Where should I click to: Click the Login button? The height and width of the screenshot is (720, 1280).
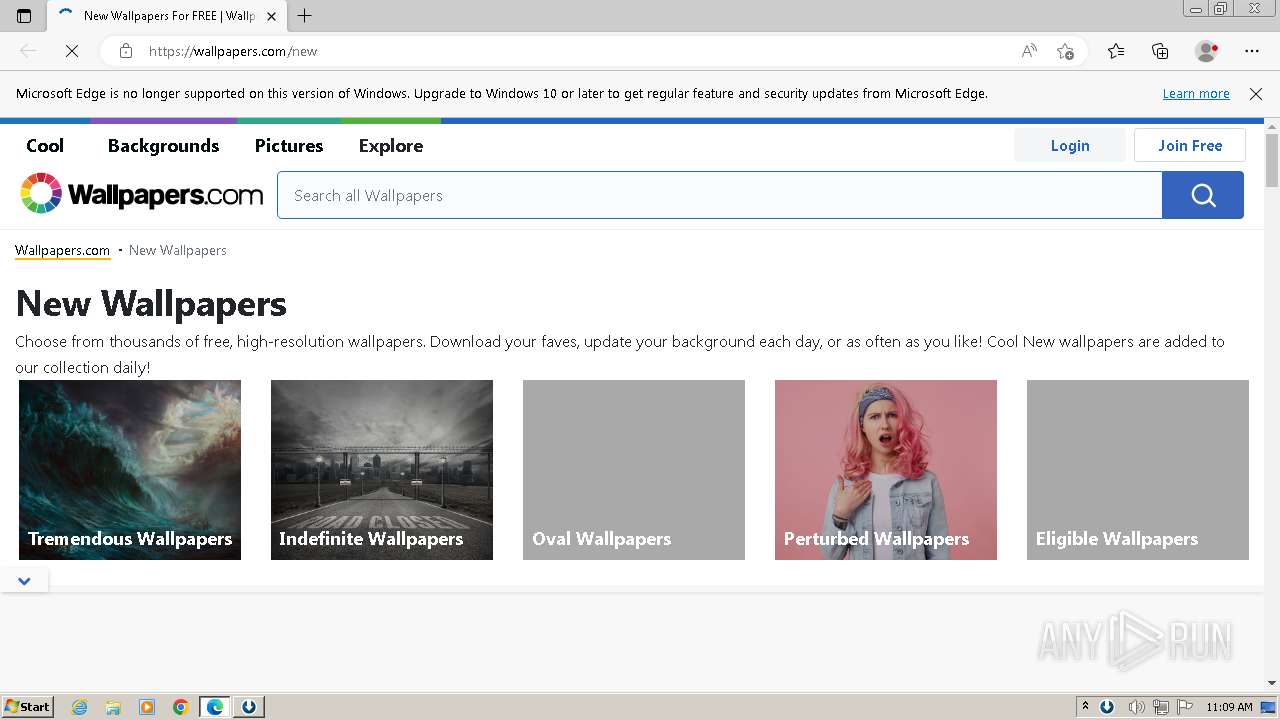[1070, 145]
